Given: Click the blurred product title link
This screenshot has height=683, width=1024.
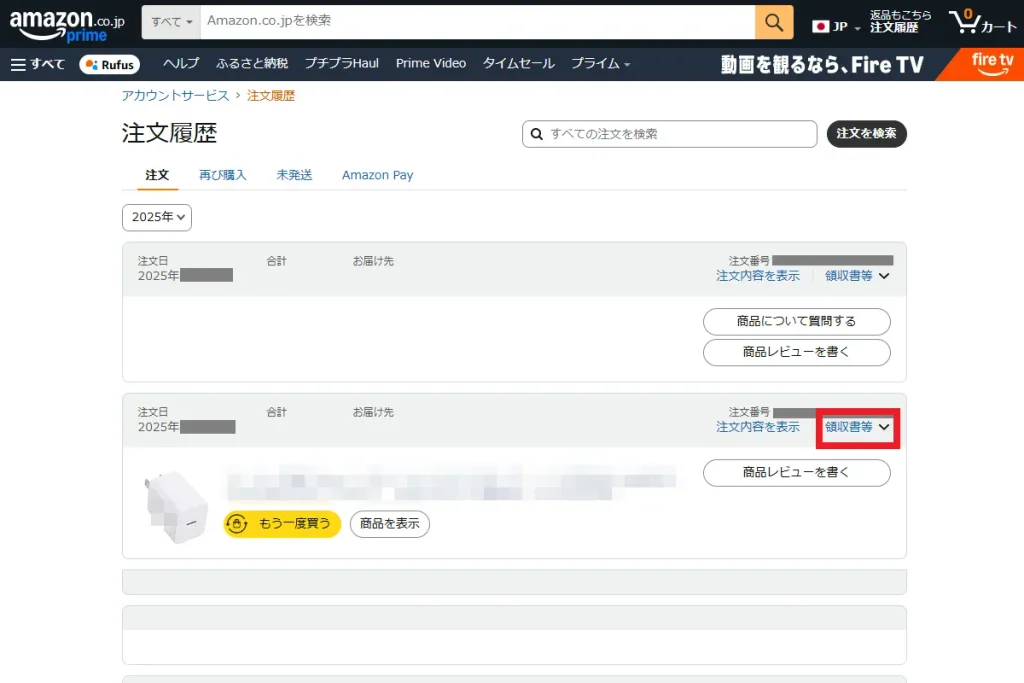Looking at the screenshot, I should [x=451, y=483].
